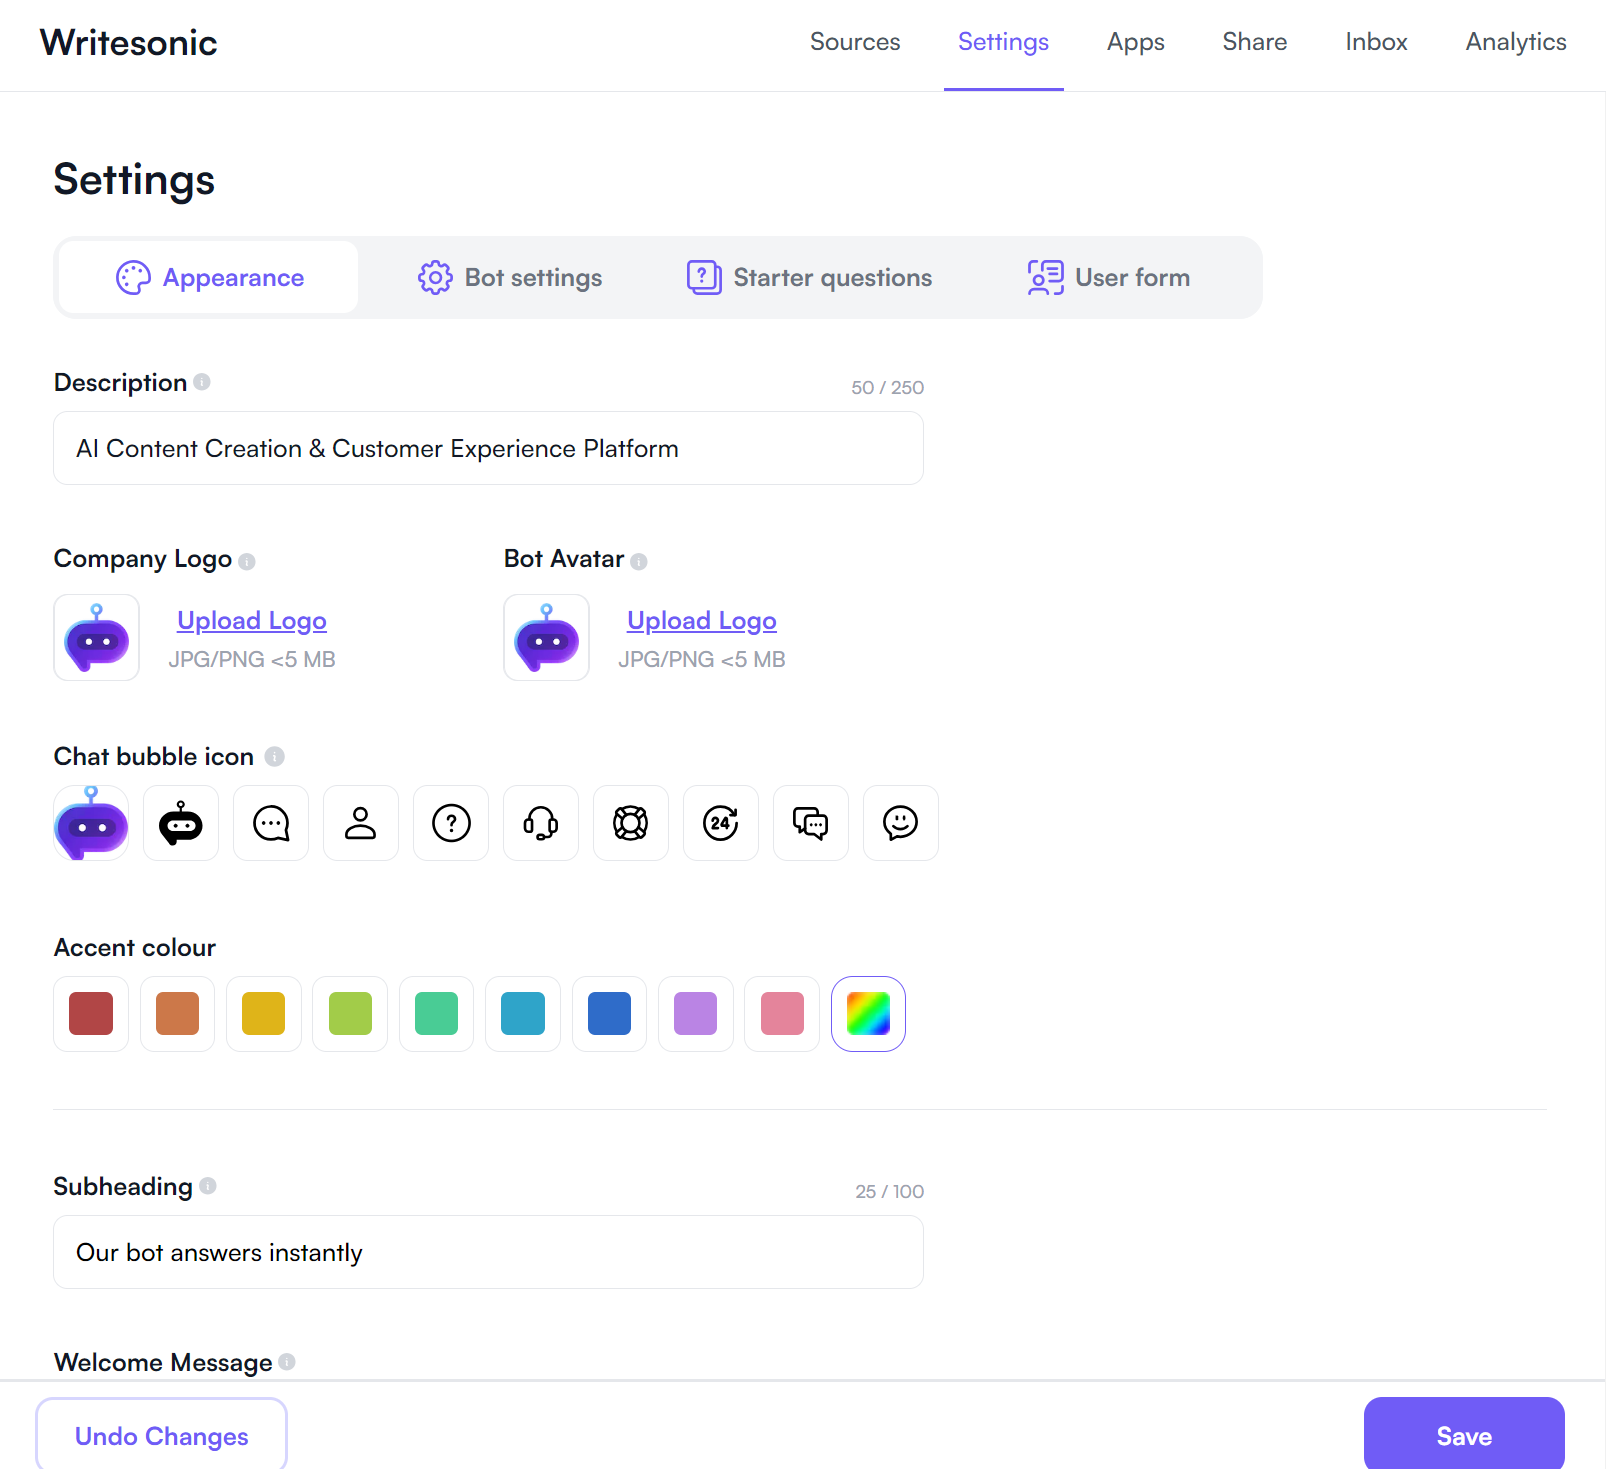Click Upload Logo under Company Logo
1606x1469 pixels.
pyautogui.click(x=252, y=621)
